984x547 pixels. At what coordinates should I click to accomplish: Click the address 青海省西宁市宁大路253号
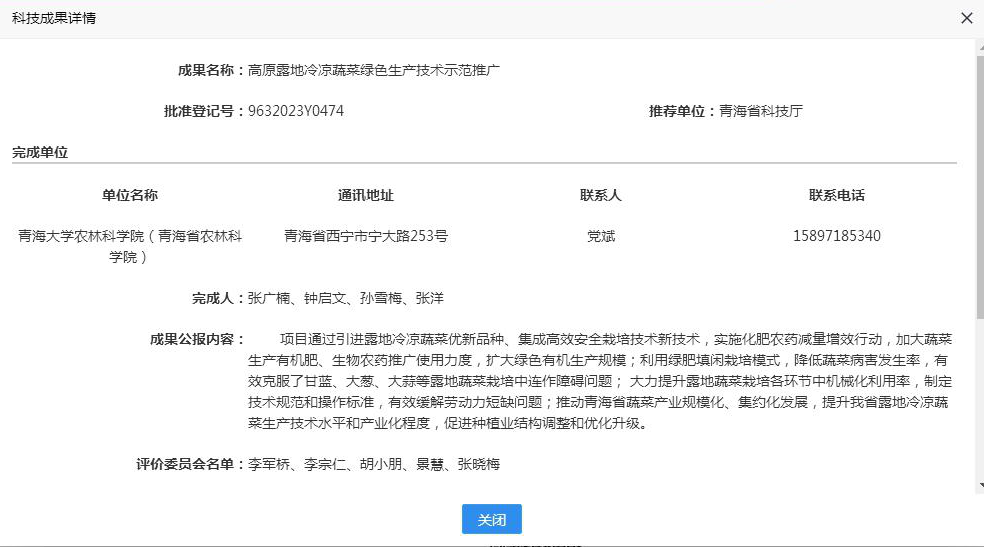(x=366, y=236)
